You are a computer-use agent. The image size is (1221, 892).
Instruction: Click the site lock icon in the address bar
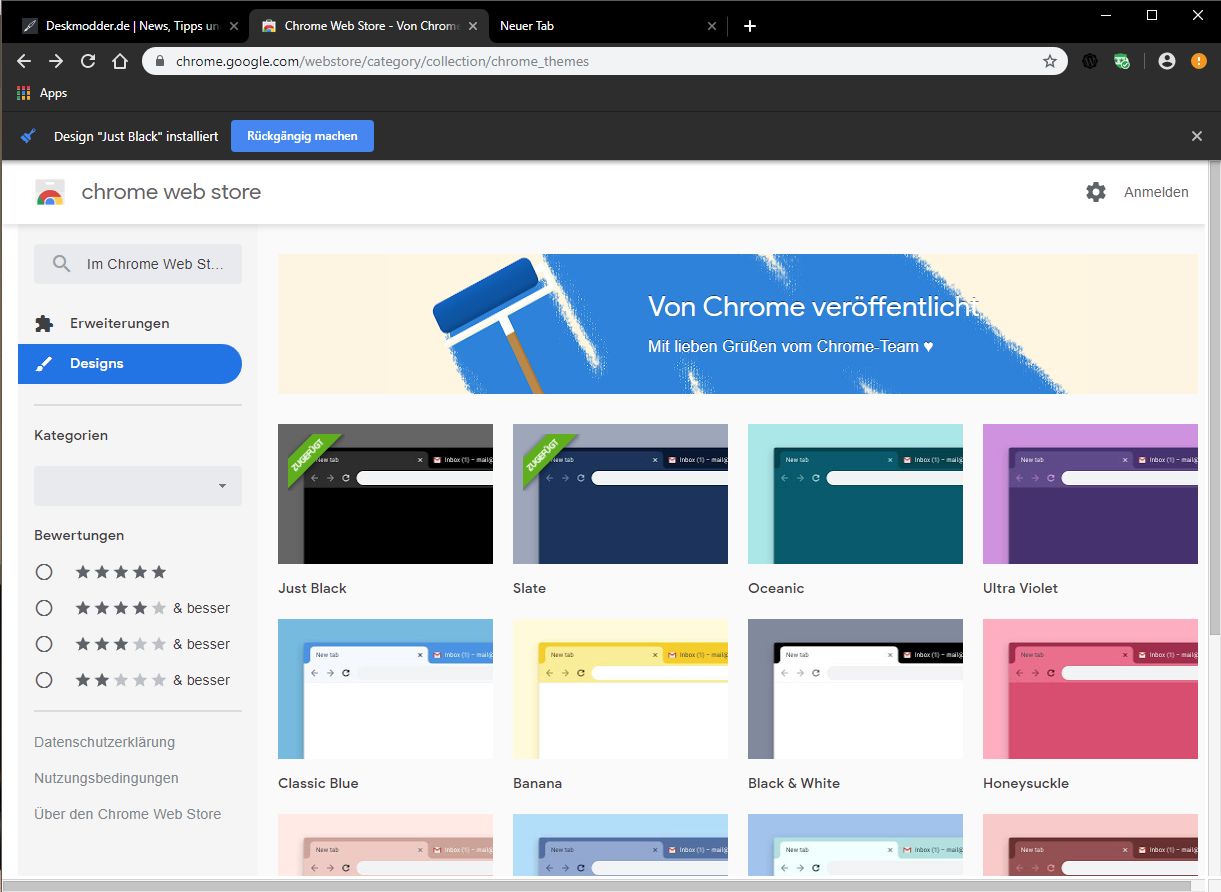(161, 61)
